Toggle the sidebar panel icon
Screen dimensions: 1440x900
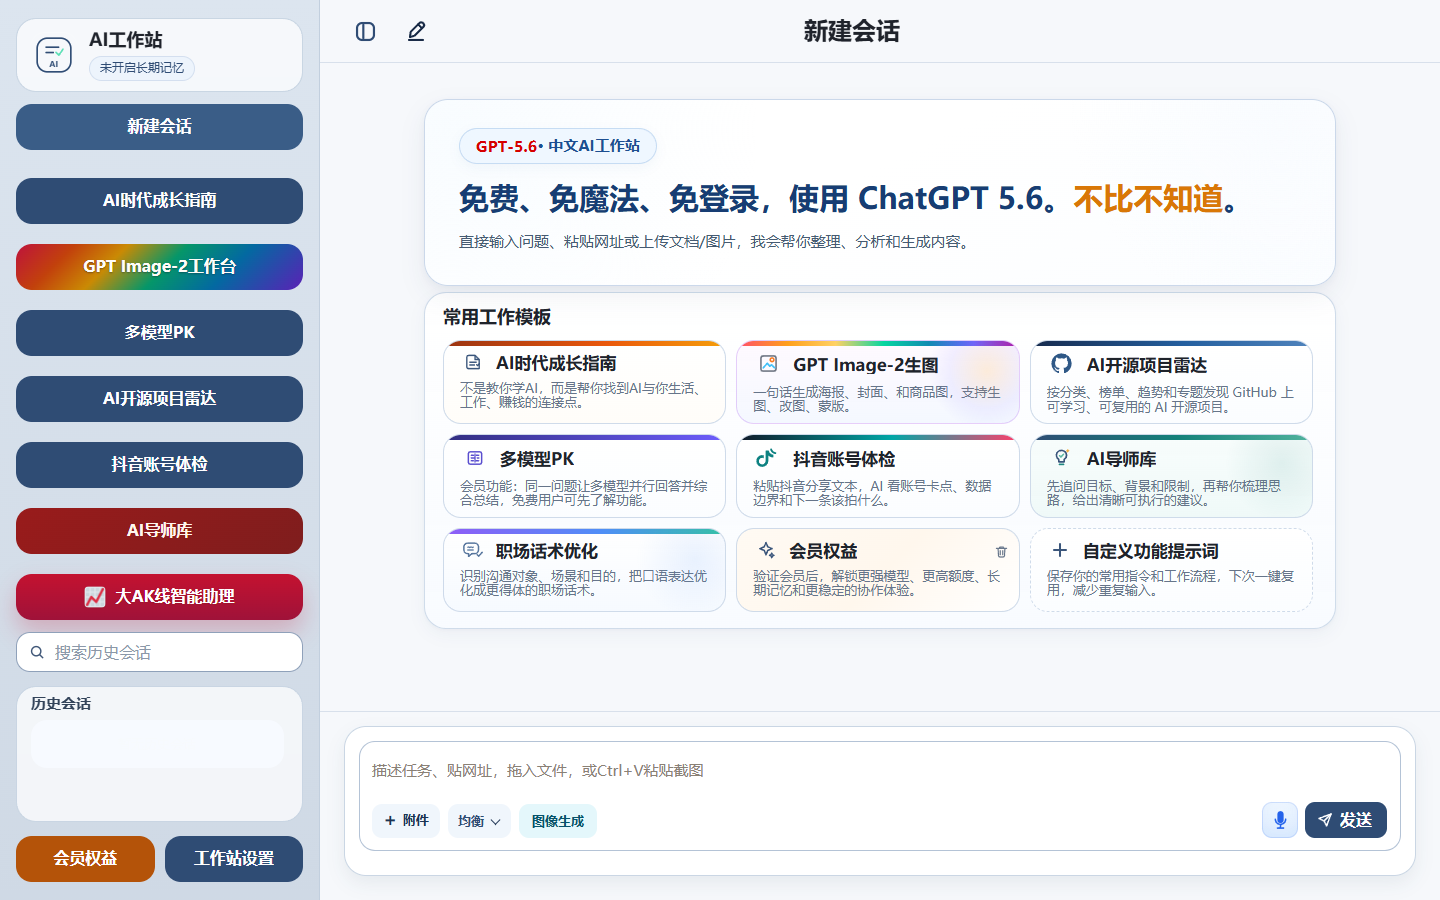tap(366, 32)
